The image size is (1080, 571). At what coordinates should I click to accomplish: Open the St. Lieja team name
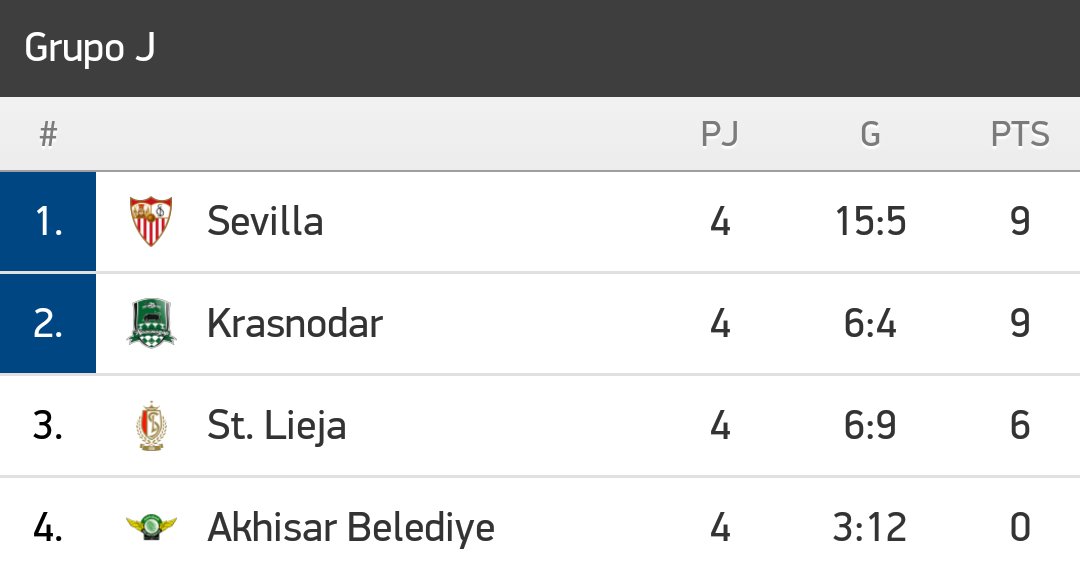276,426
